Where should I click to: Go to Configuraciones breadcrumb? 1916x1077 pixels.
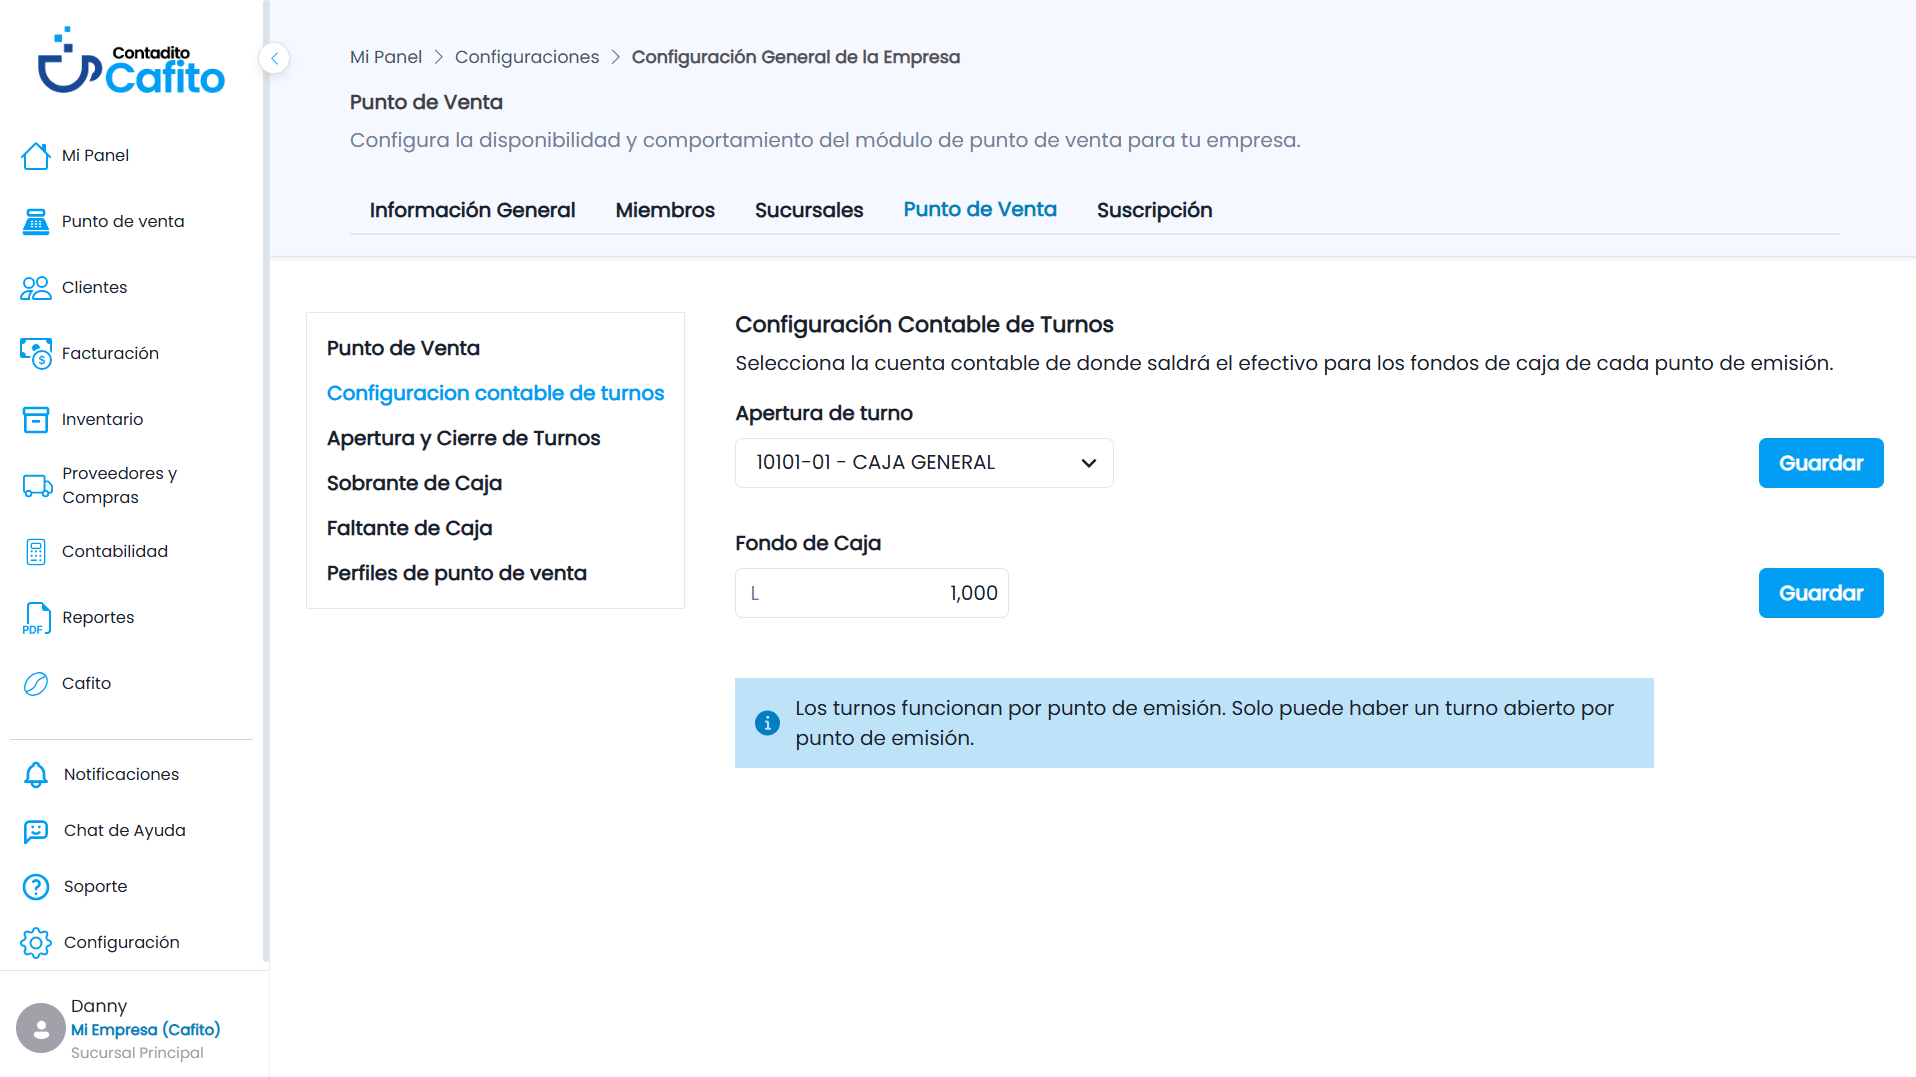click(x=527, y=57)
